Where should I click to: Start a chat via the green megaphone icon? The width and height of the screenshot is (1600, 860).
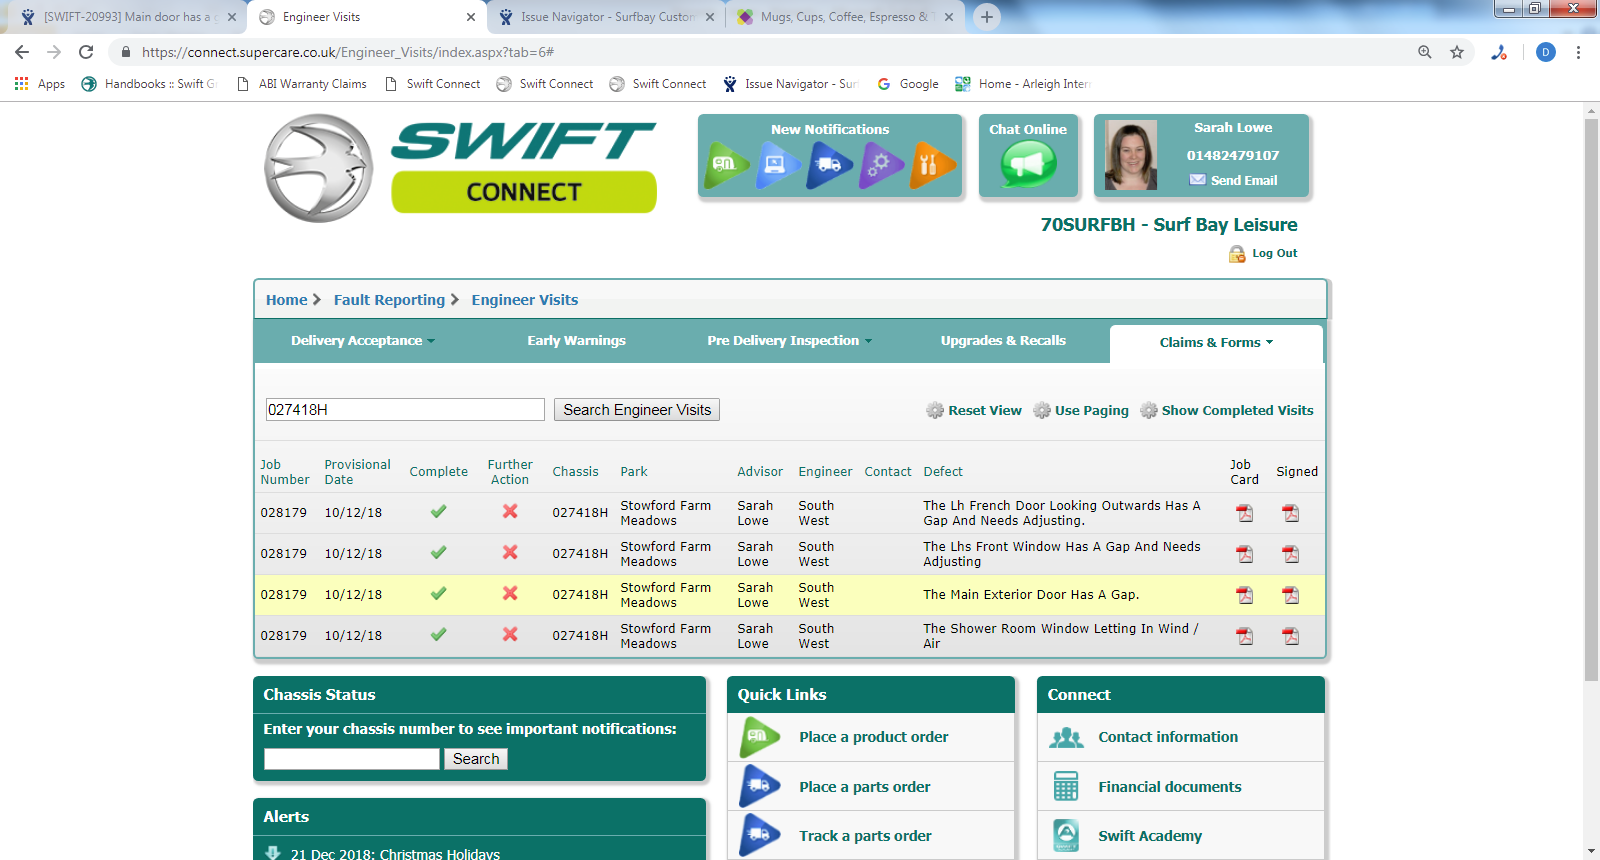click(x=1028, y=164)
